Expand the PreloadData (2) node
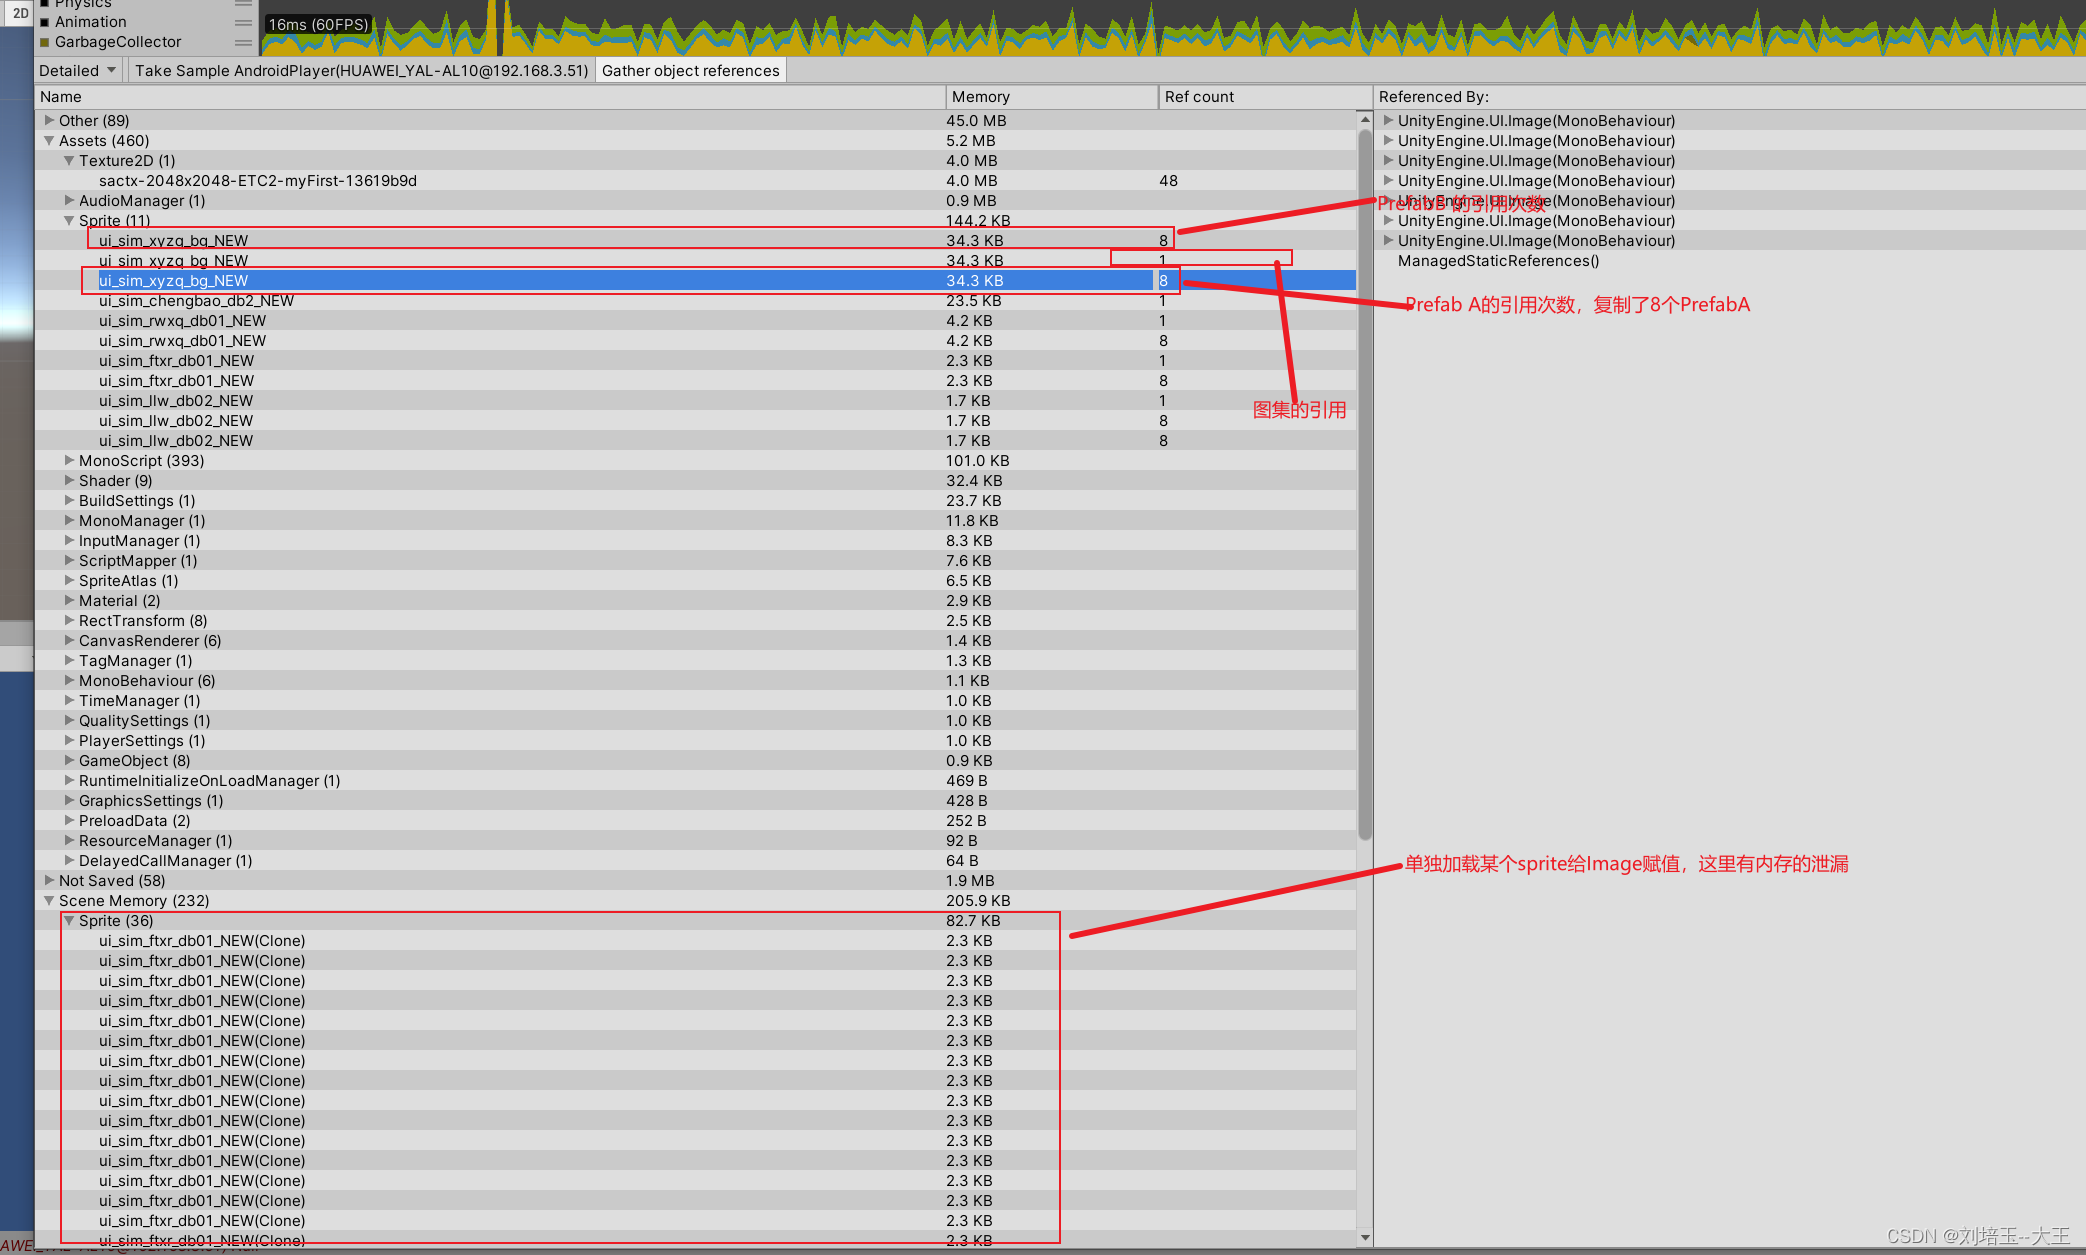The image size is (2086, 1255). pyautogui.click(x=69, y=820)
